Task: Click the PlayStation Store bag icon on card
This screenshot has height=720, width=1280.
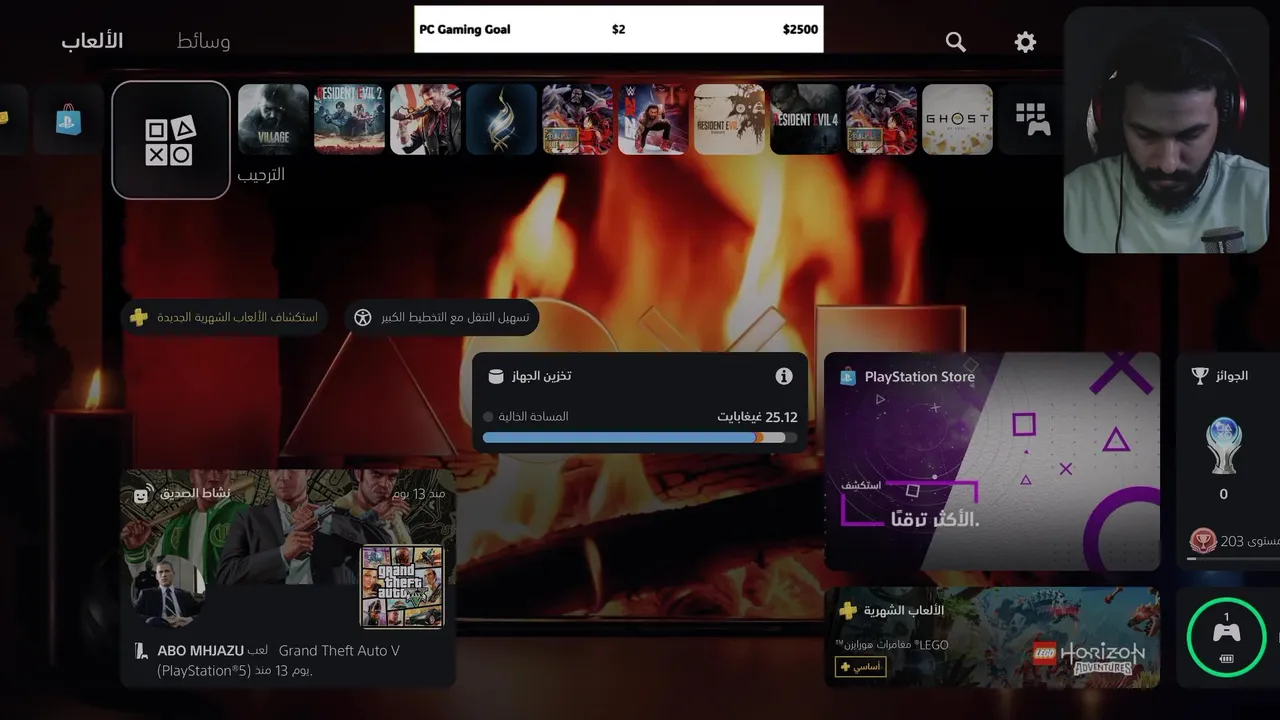Action: click(x=848, y=377)
